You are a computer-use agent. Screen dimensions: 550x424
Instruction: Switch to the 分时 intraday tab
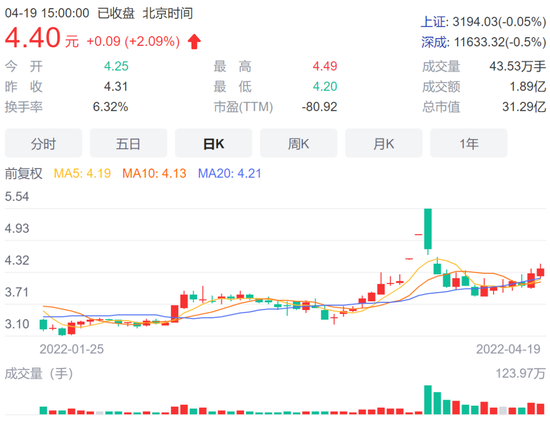pyautogui.click(x=43, y=143)
